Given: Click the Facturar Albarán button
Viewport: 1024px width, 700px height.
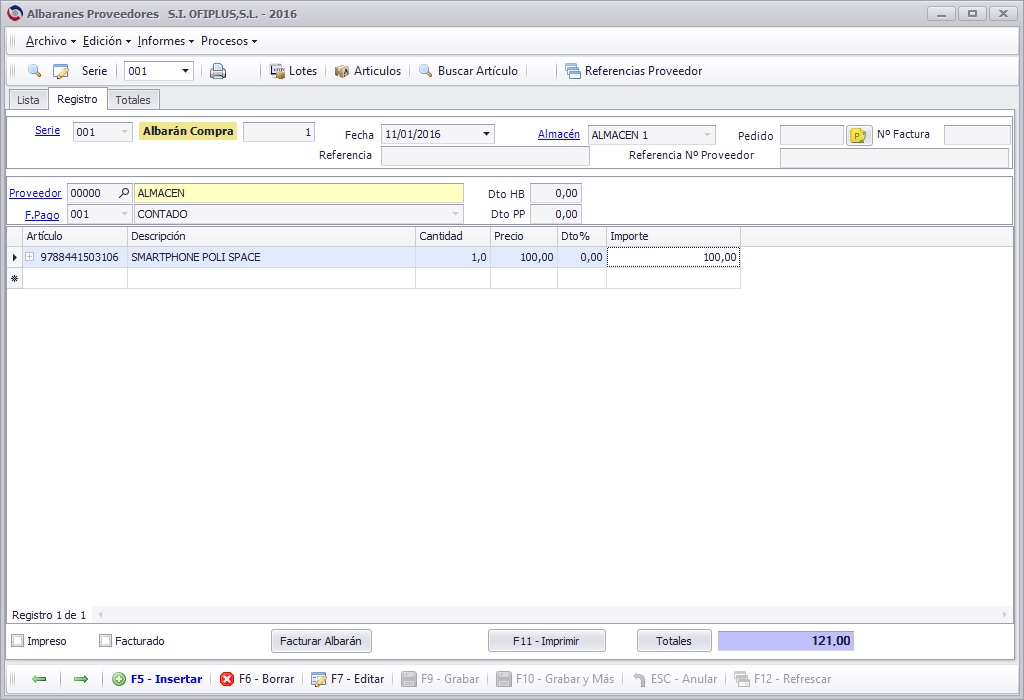Looking at the screenshot, I should (x=321, y=641).
